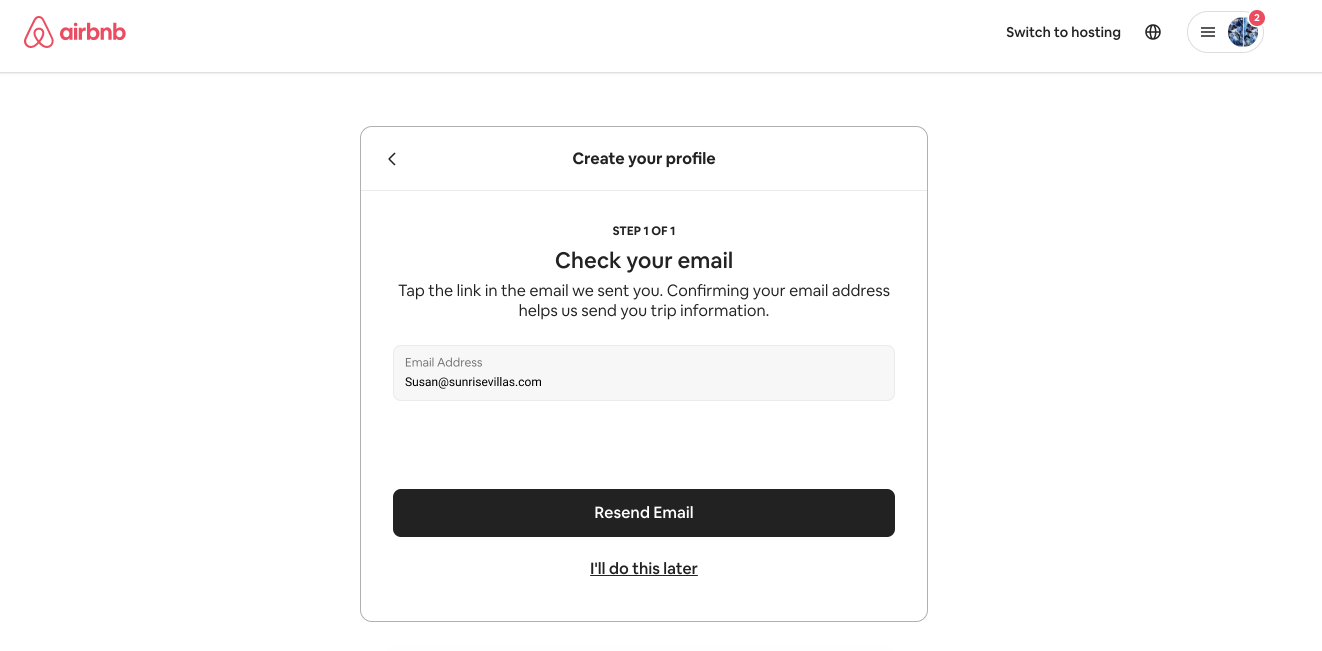Click the Check your email heading
1322x651 pixels.
click(644, 261)
